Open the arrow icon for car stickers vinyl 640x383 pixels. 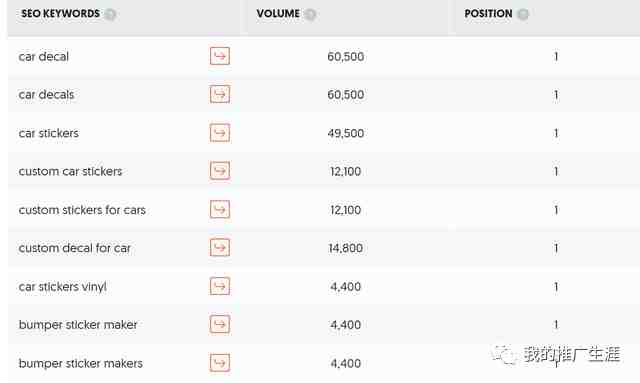[220, 286]
